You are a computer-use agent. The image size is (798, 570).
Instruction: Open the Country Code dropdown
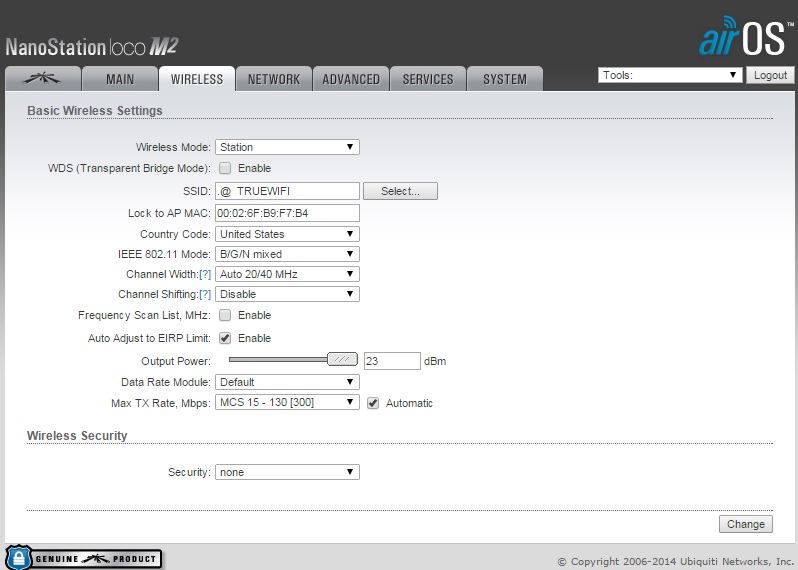pos(287,234)
